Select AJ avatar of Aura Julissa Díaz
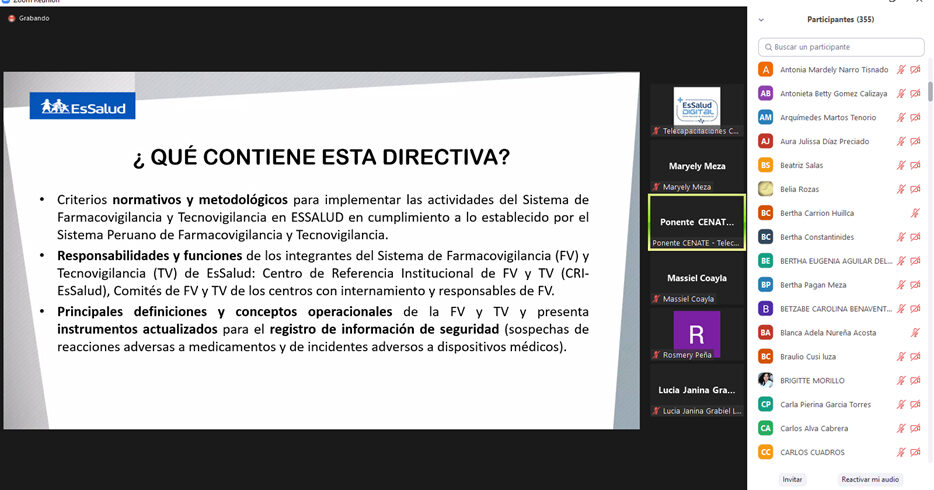This screenshot has height=490, width=934. [765, 141]
